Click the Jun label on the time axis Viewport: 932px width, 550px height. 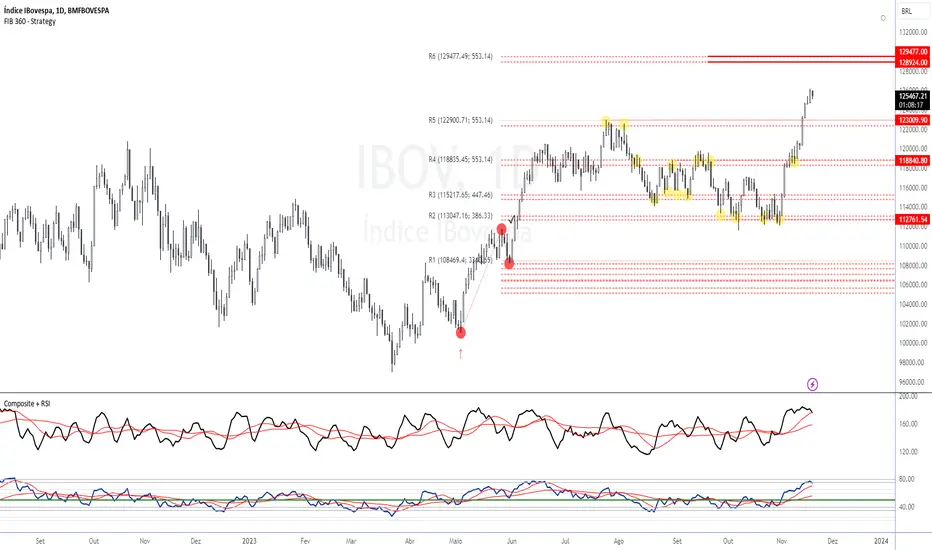[x=512, y=541]
